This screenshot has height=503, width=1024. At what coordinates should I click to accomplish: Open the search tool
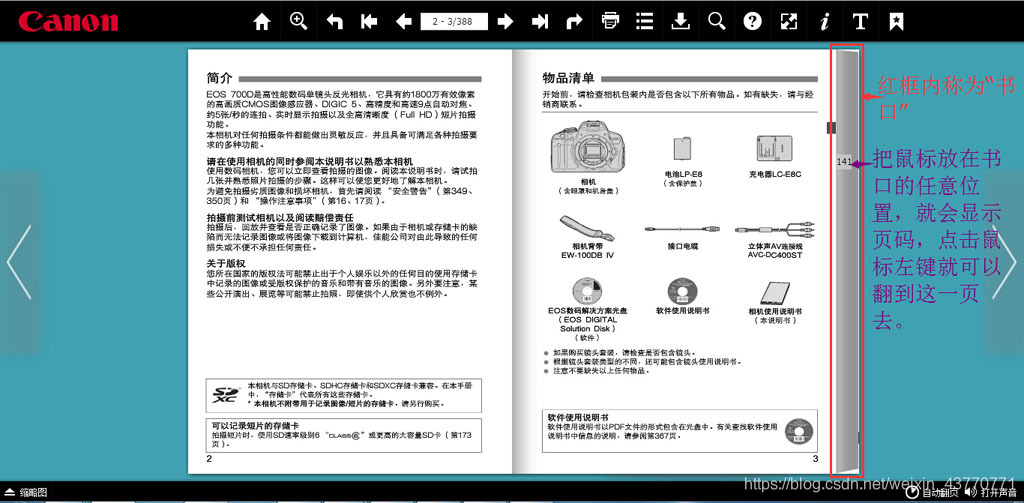[716, 22]
